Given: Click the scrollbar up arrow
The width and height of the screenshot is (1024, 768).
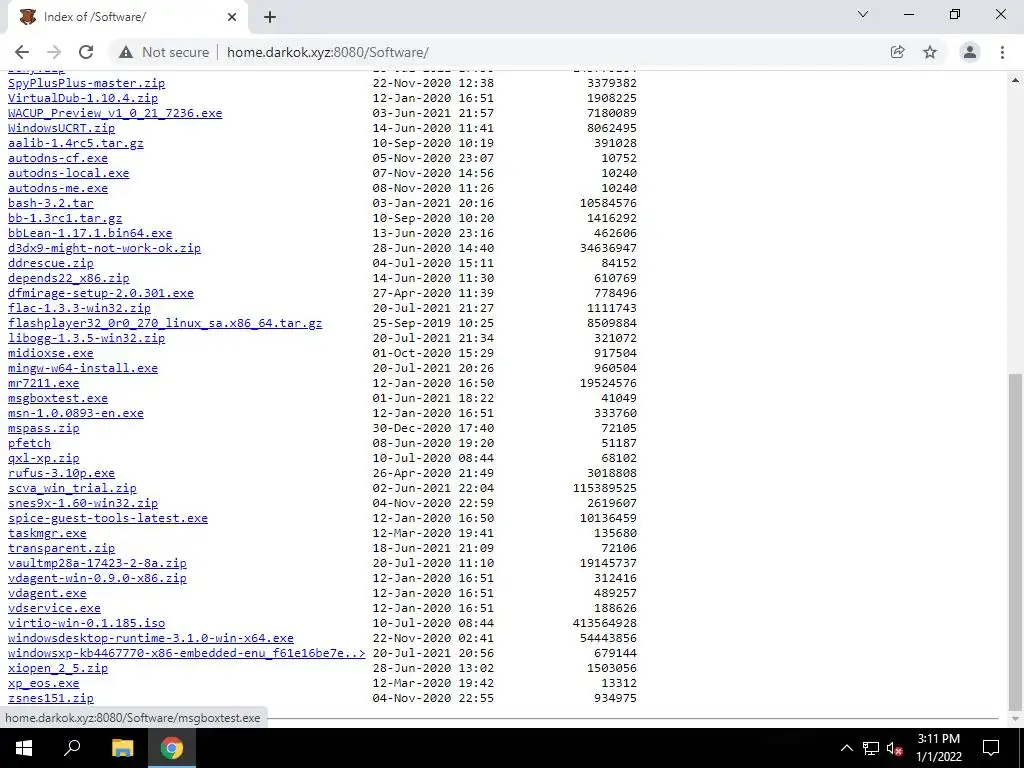Looking at the screenshot, I should pos(1016,80).
